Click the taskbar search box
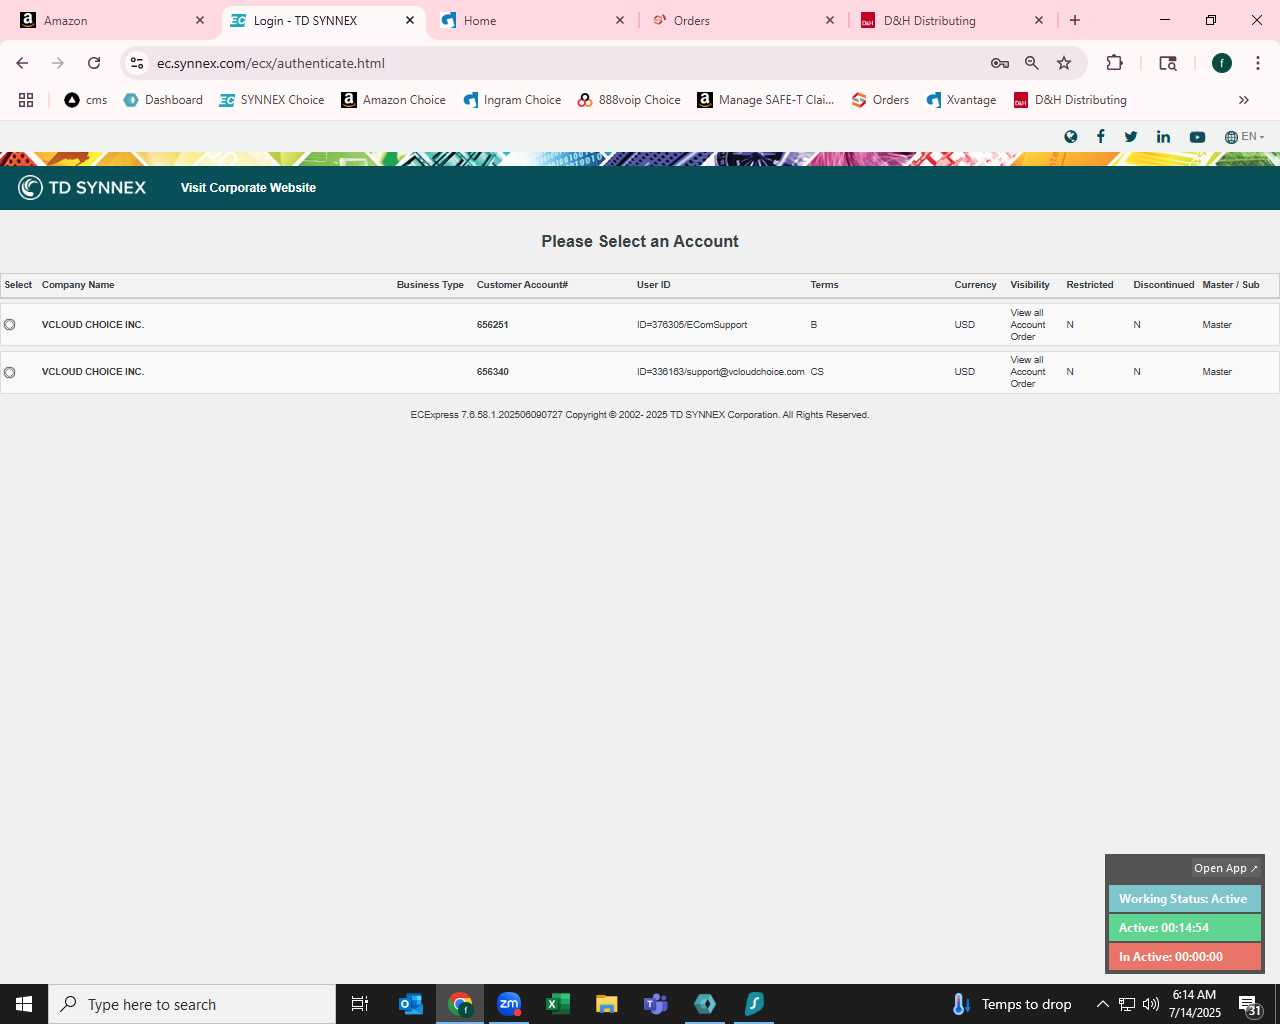 (192, 1004)
